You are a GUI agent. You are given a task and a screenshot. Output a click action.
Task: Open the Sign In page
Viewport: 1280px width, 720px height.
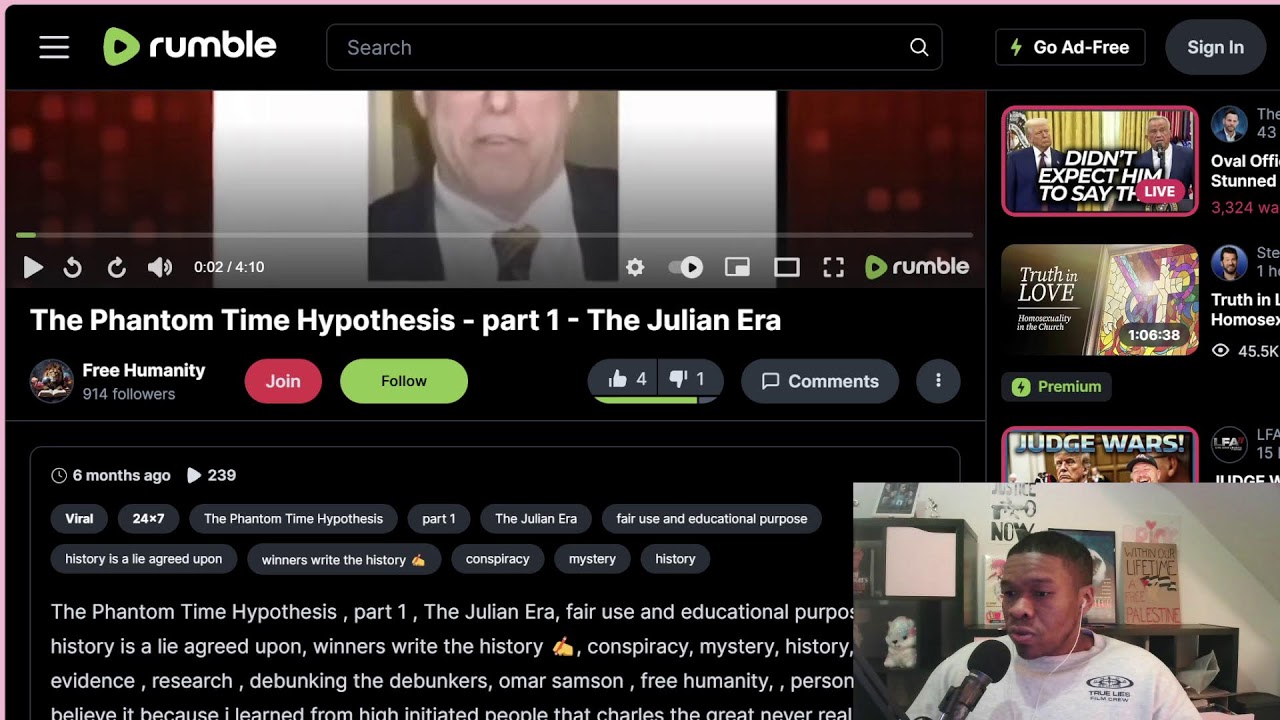coord(1215,47)
